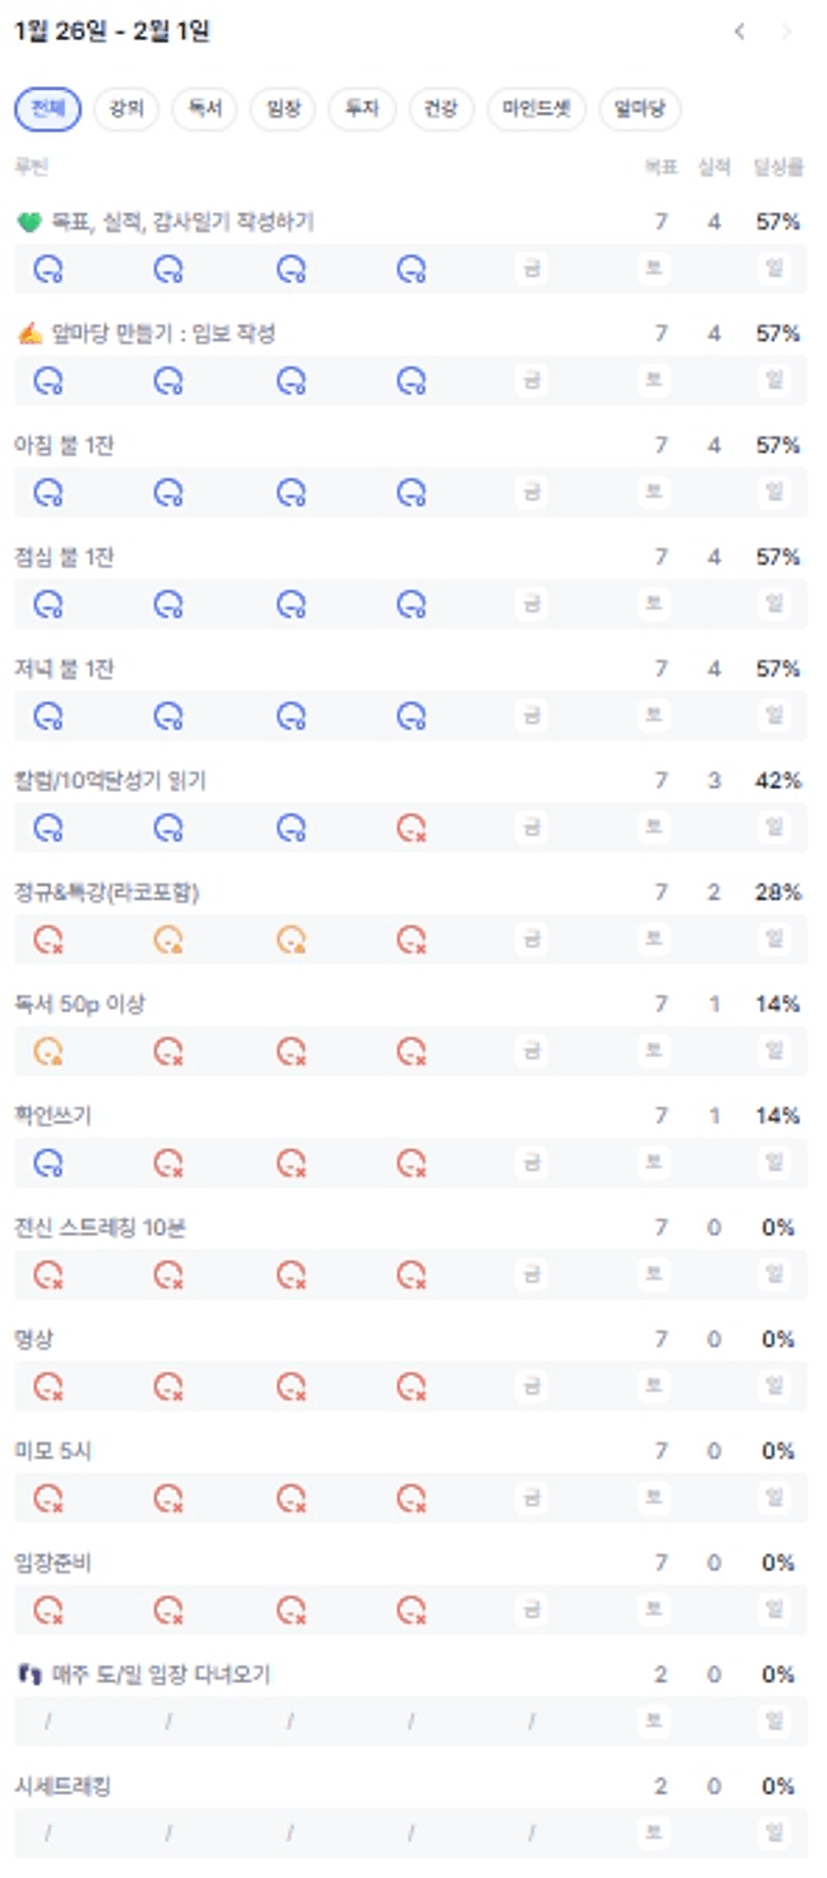Filter routines by 마인드셋 category
This screenshot has height=1878, width=827.
(x=536, y=109)
